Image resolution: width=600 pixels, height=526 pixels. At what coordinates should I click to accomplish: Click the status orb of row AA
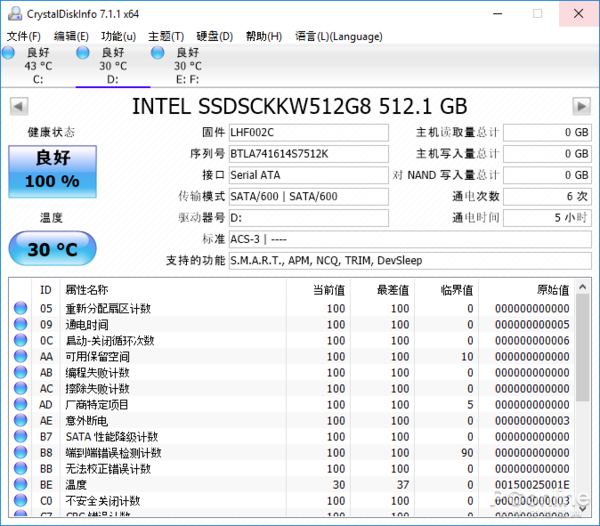[x=21, y=356]
